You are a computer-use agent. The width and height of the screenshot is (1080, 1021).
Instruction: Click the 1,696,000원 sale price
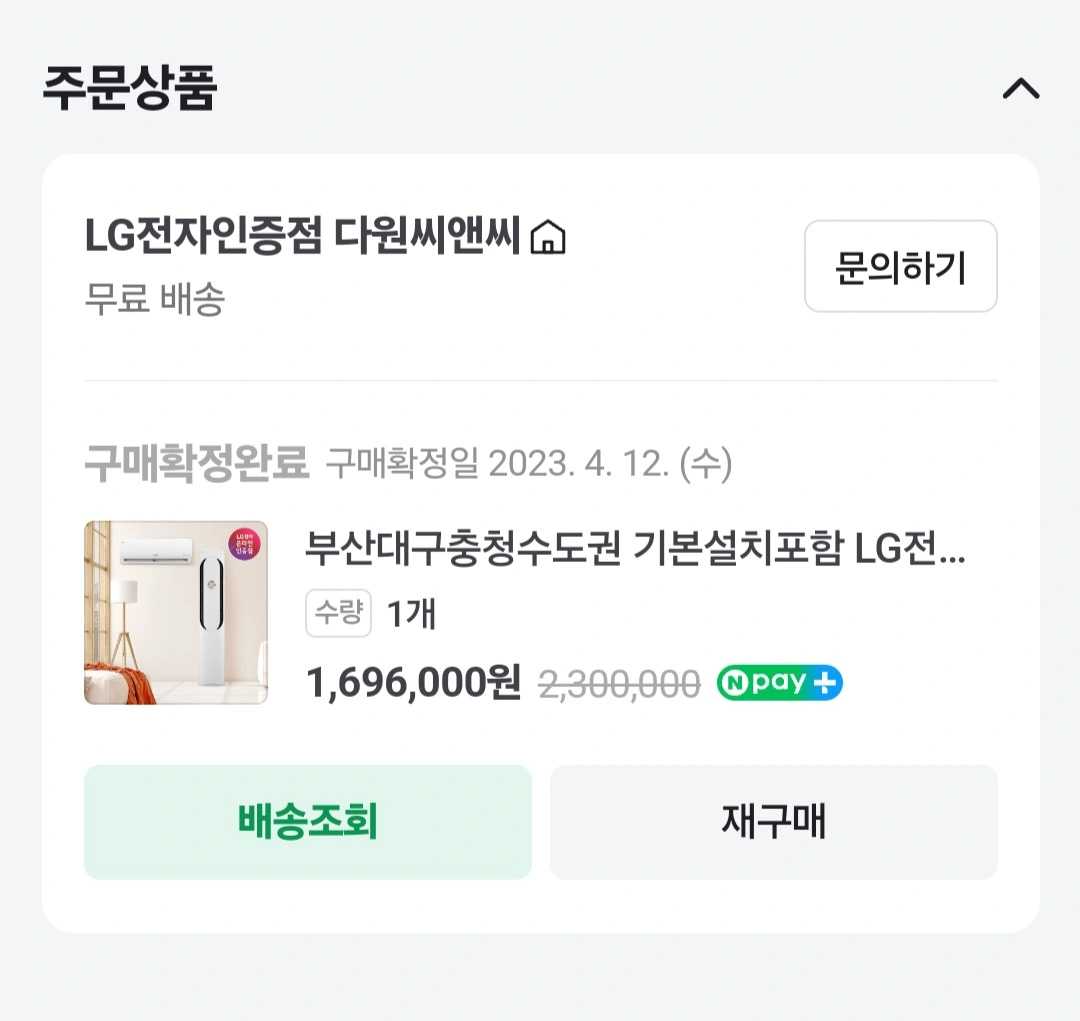coord(413,683)
